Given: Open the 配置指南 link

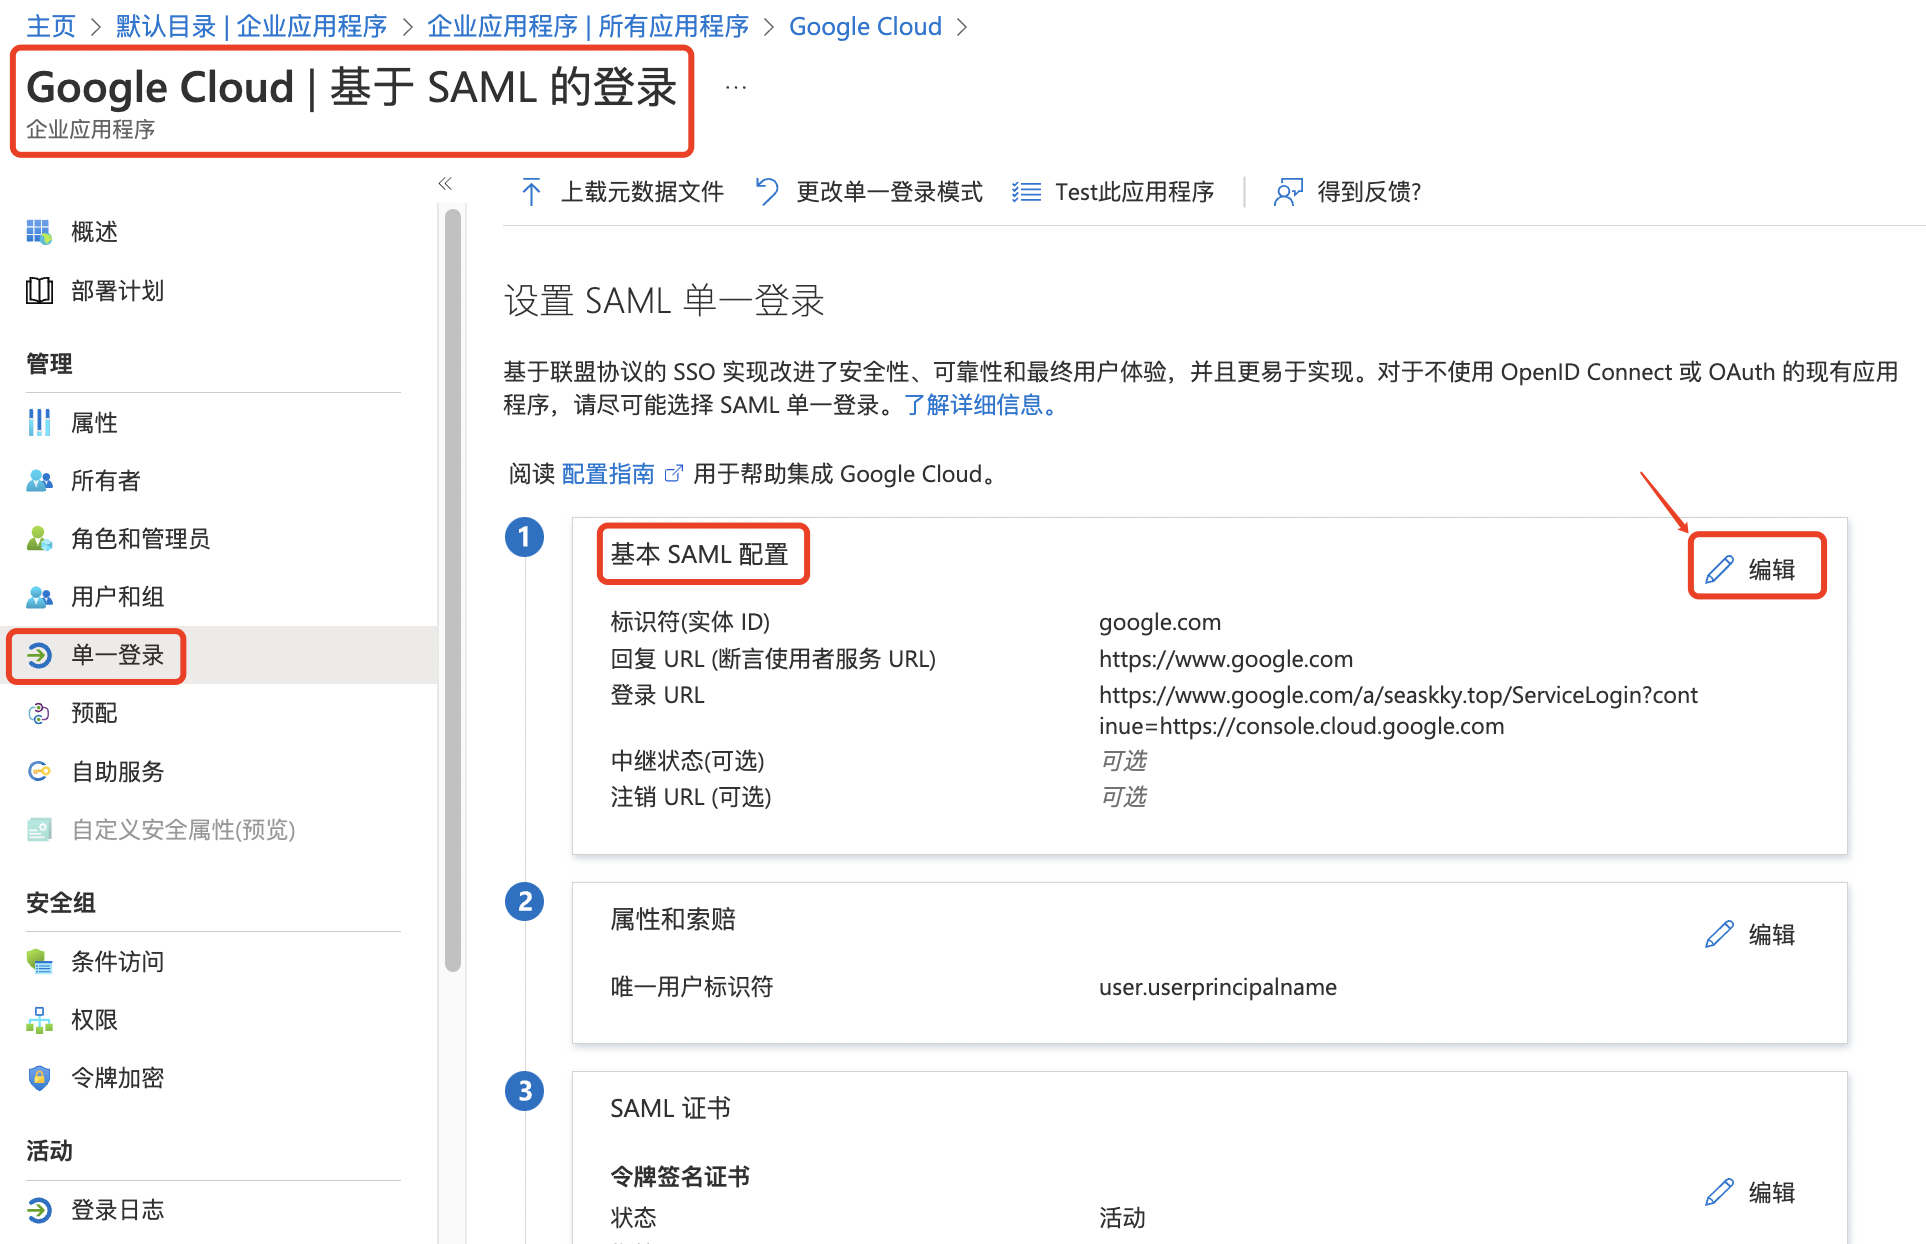Looking at the screenshot, I should [608, 474].
